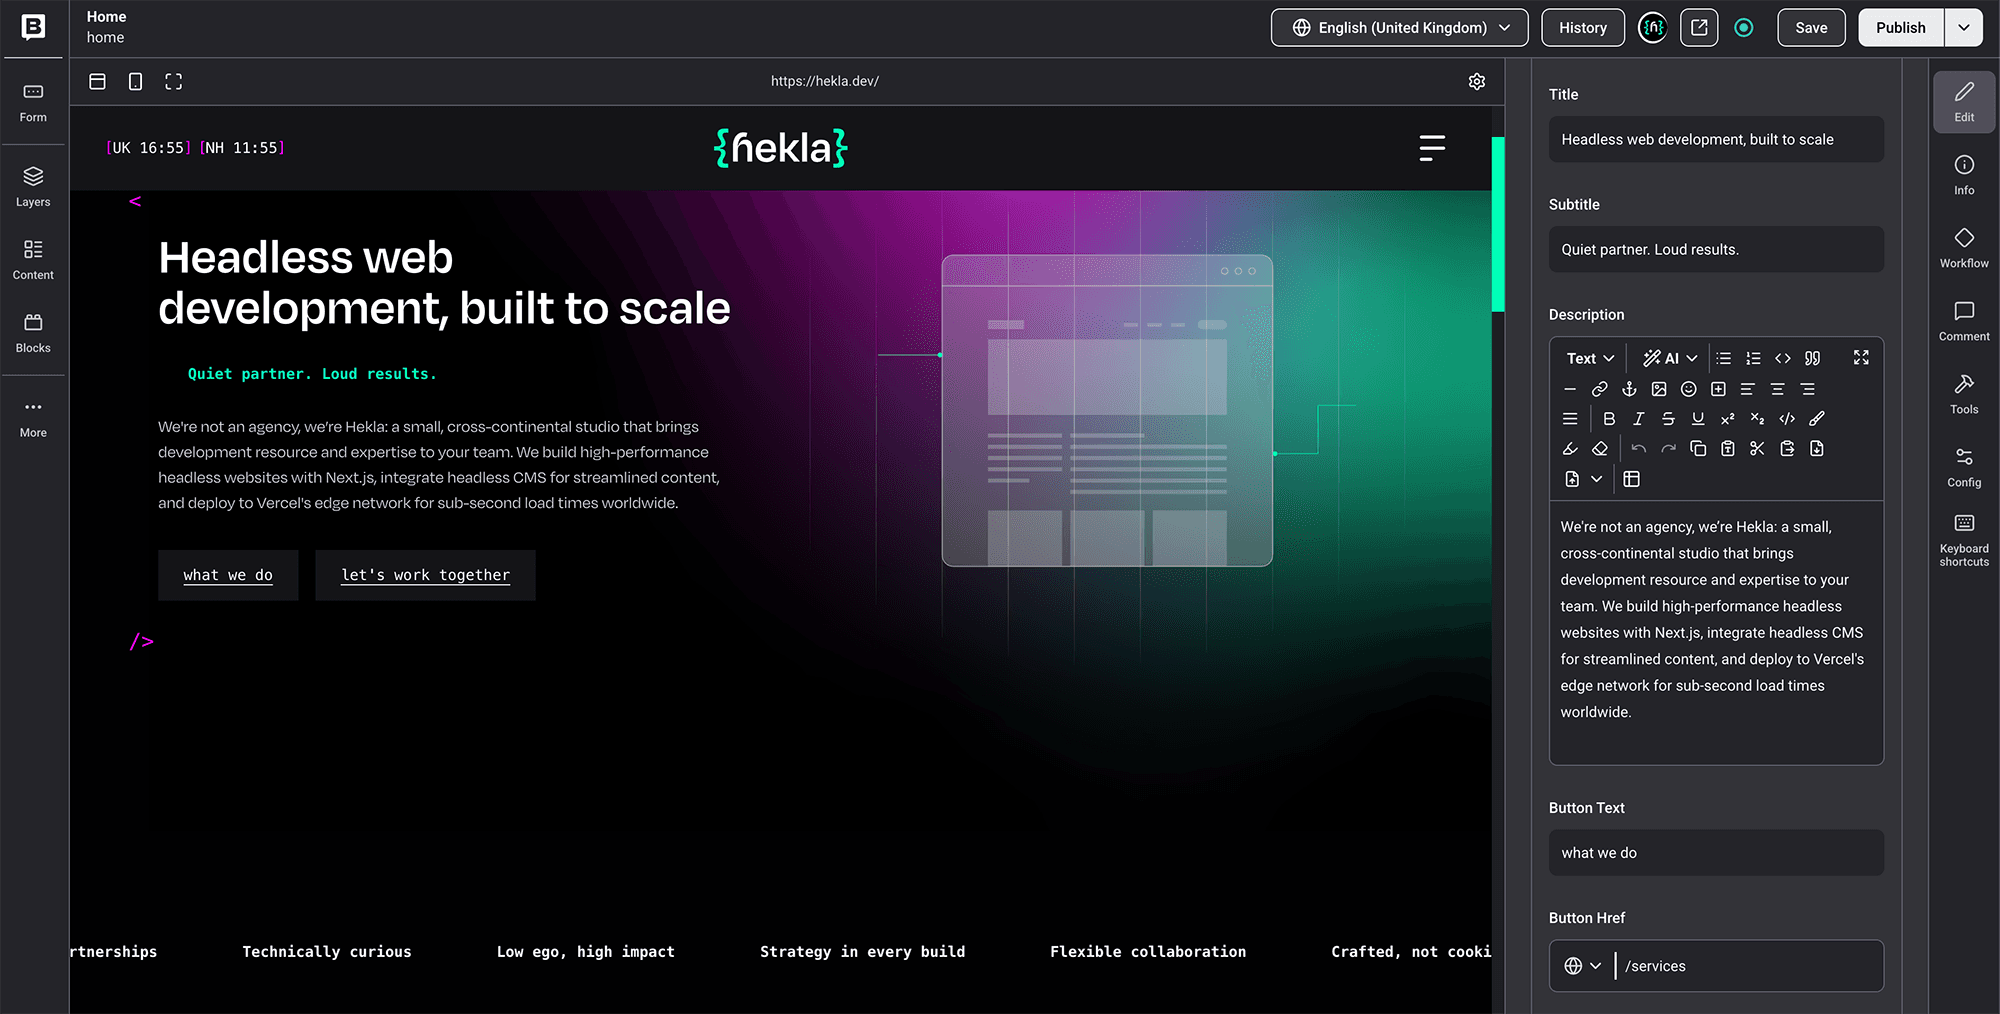Click the blockquote icon in editor toolbar
2000x1014 pixels.
[x=1813, y=358]
